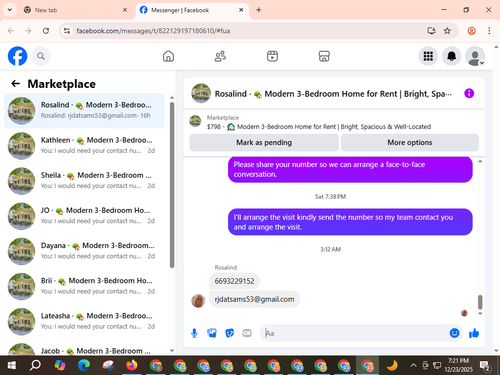The height and width of the screenshot is (375, 500).
Task: Open conversation information purple icon
Action: pos(469,93)
